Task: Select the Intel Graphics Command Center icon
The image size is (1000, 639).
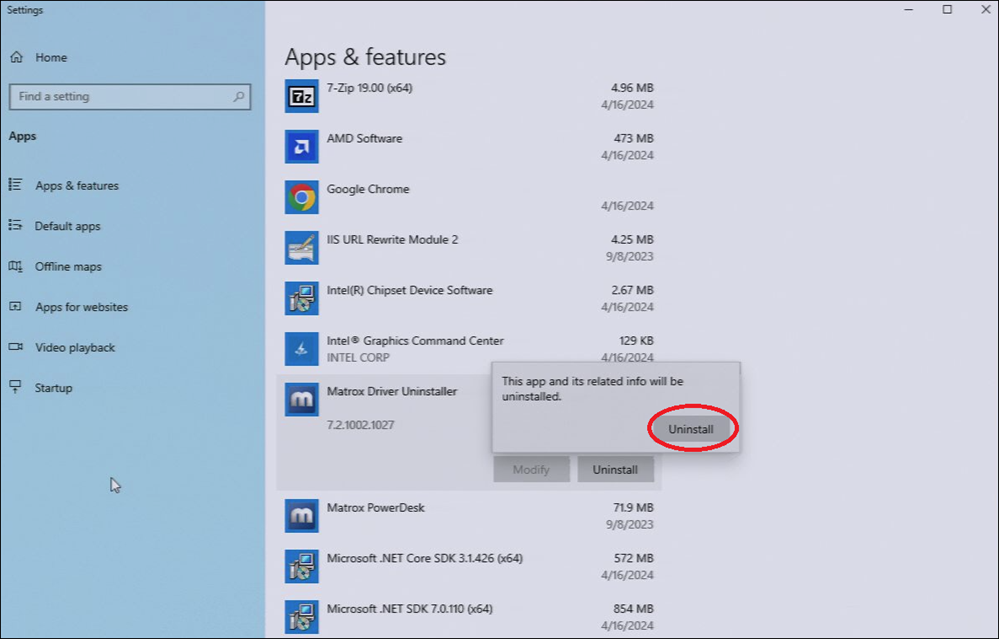Action: point(301,349)
